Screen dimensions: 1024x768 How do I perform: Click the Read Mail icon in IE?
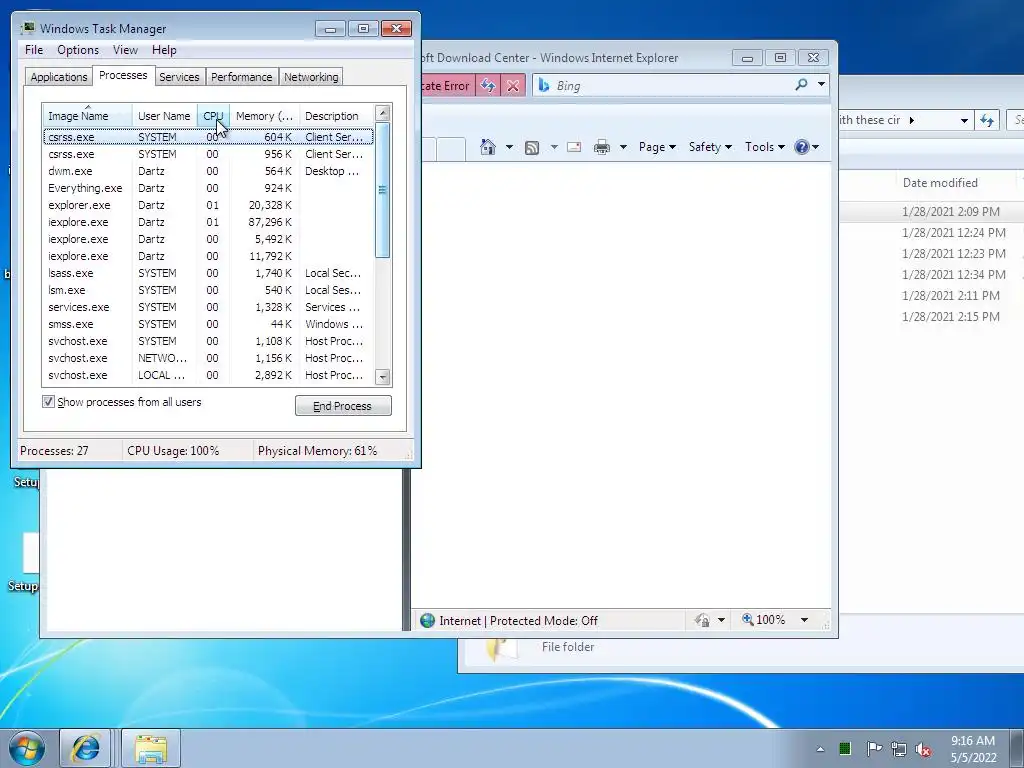click(574, 147)
